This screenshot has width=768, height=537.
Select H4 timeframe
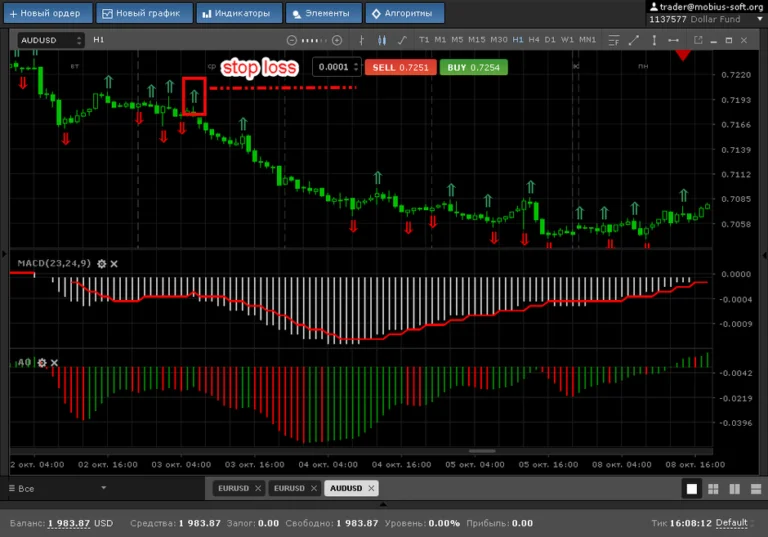coord(534,40)
